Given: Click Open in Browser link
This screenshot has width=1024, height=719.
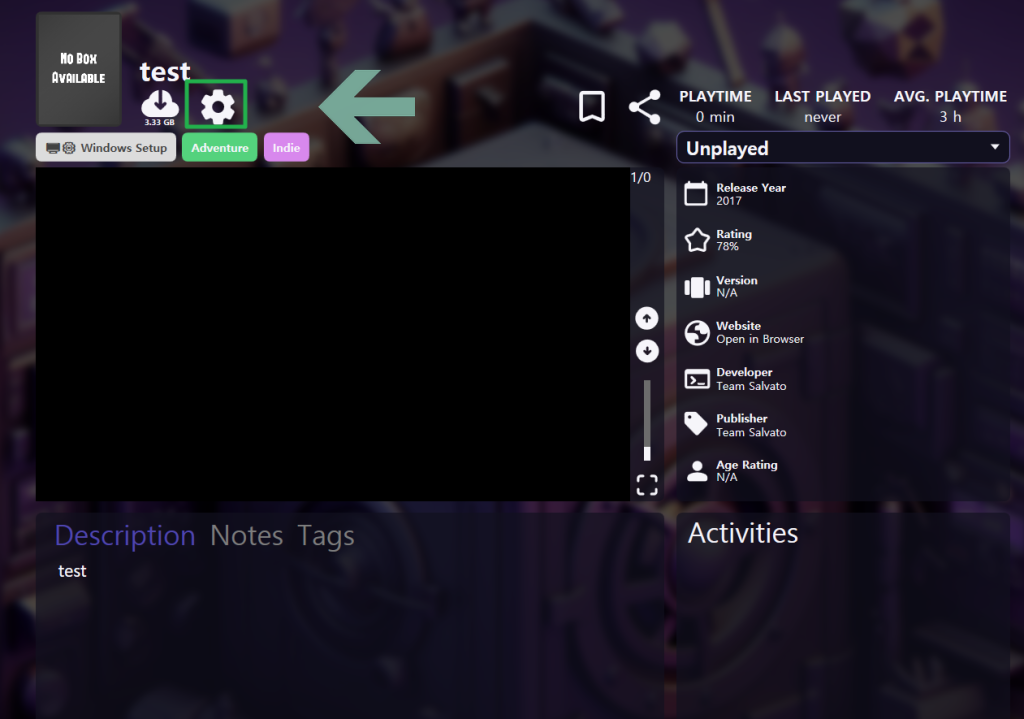Looking at the screenshot, I should 760,339.
